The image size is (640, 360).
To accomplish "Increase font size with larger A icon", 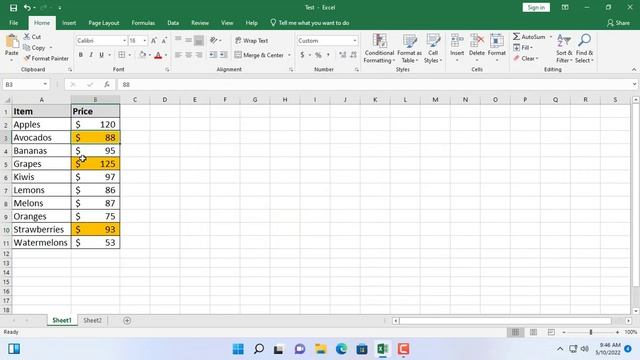I will 153,41.
